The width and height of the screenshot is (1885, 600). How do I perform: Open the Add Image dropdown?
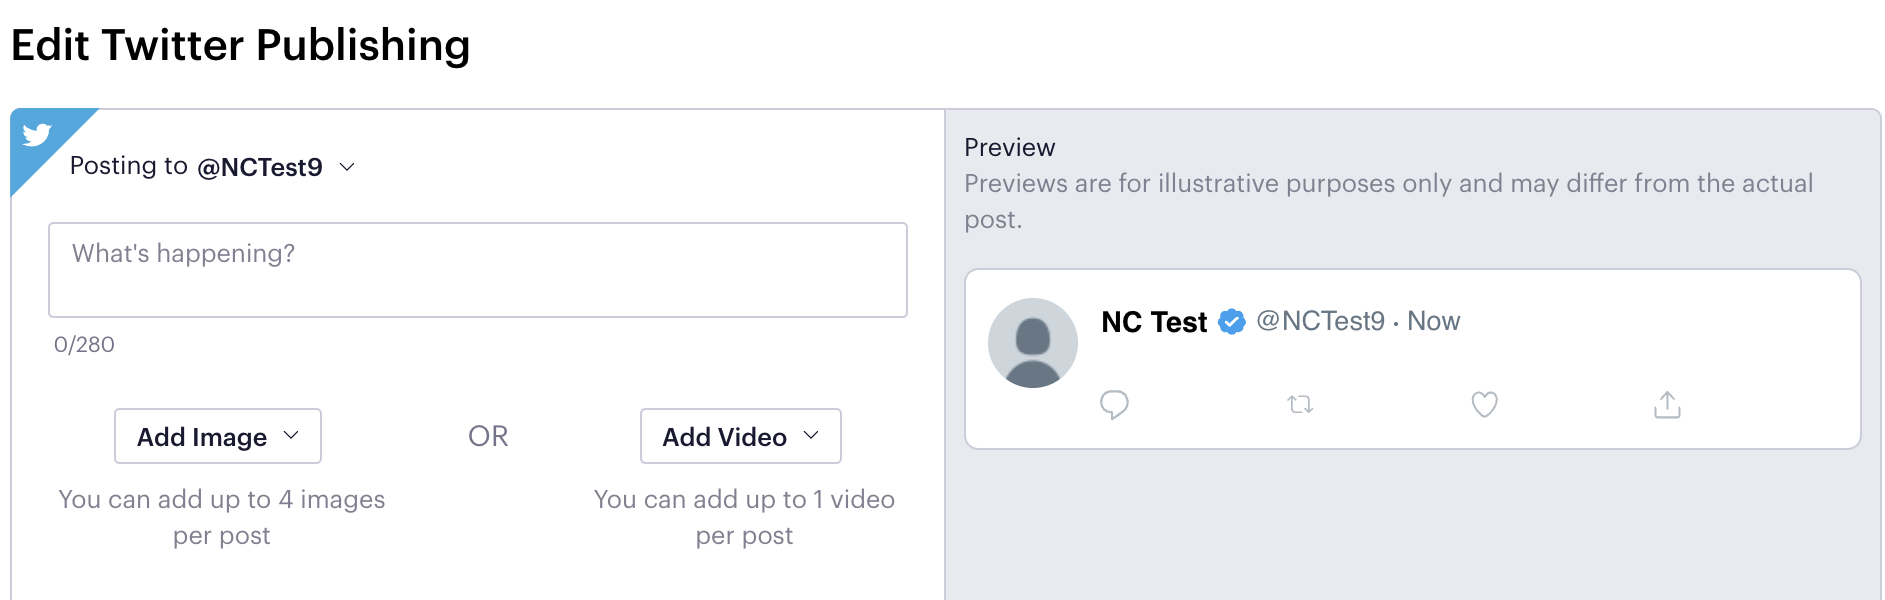coord(218,436)
